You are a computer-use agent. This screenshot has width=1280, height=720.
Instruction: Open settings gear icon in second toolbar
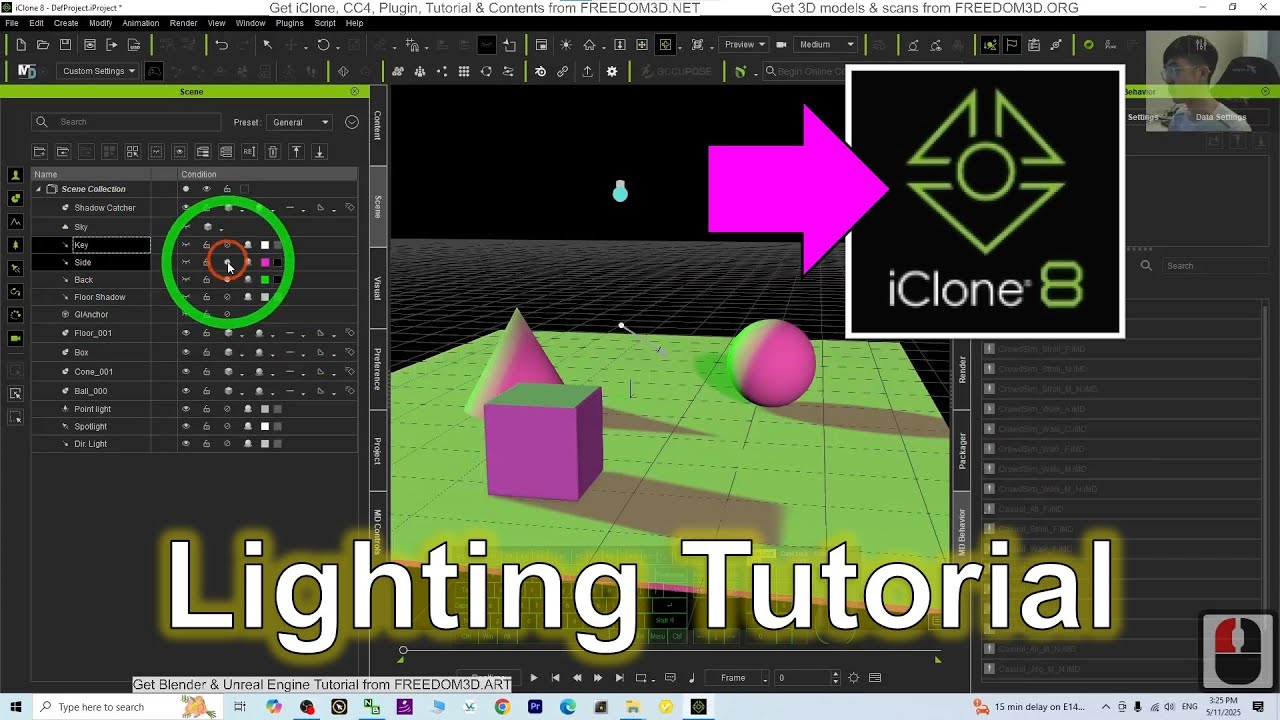(612, 71)
